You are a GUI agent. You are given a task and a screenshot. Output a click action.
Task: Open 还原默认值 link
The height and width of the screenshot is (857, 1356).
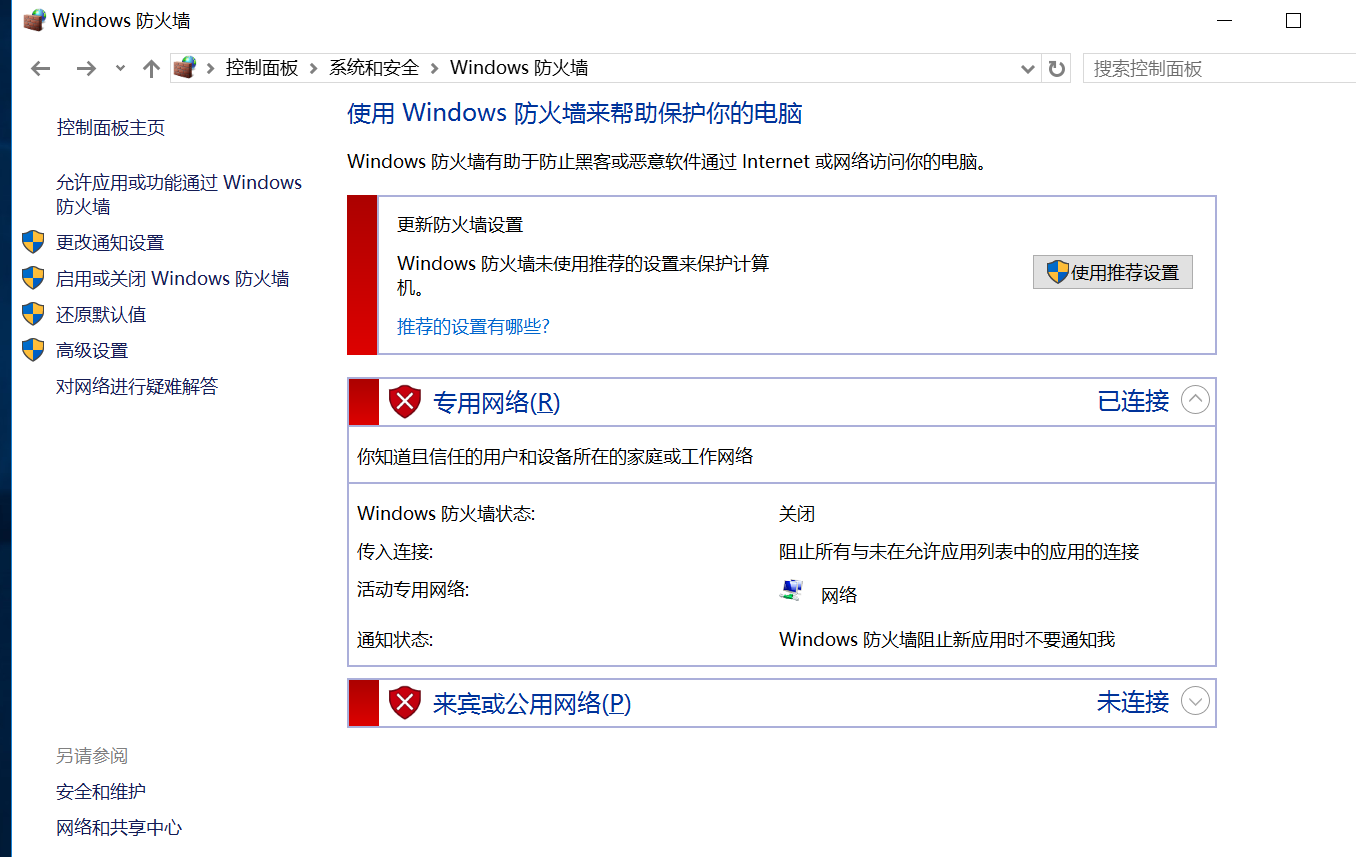(x=101, y=314)
